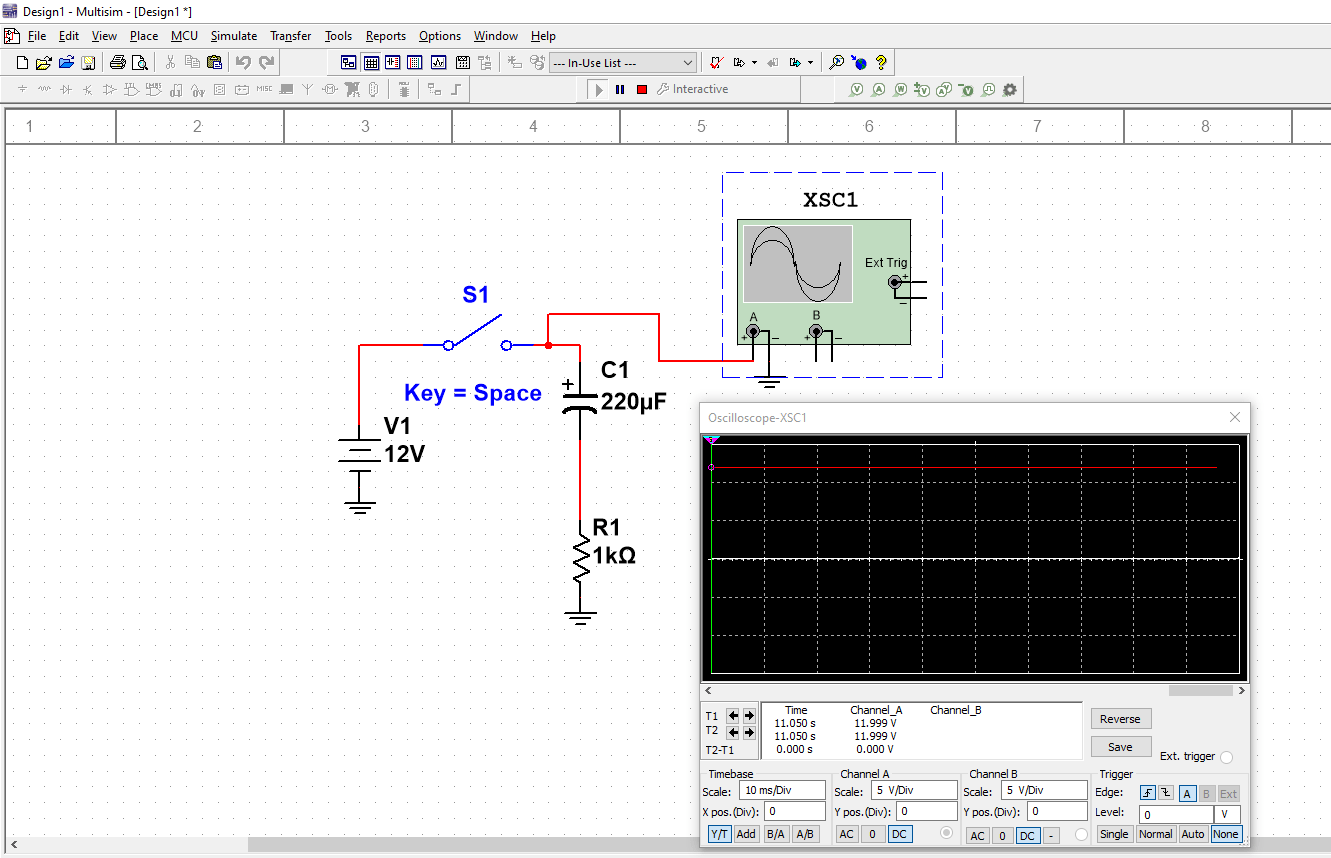
Task: Open the Interactive analysis tool
Action: click(662, 89)
